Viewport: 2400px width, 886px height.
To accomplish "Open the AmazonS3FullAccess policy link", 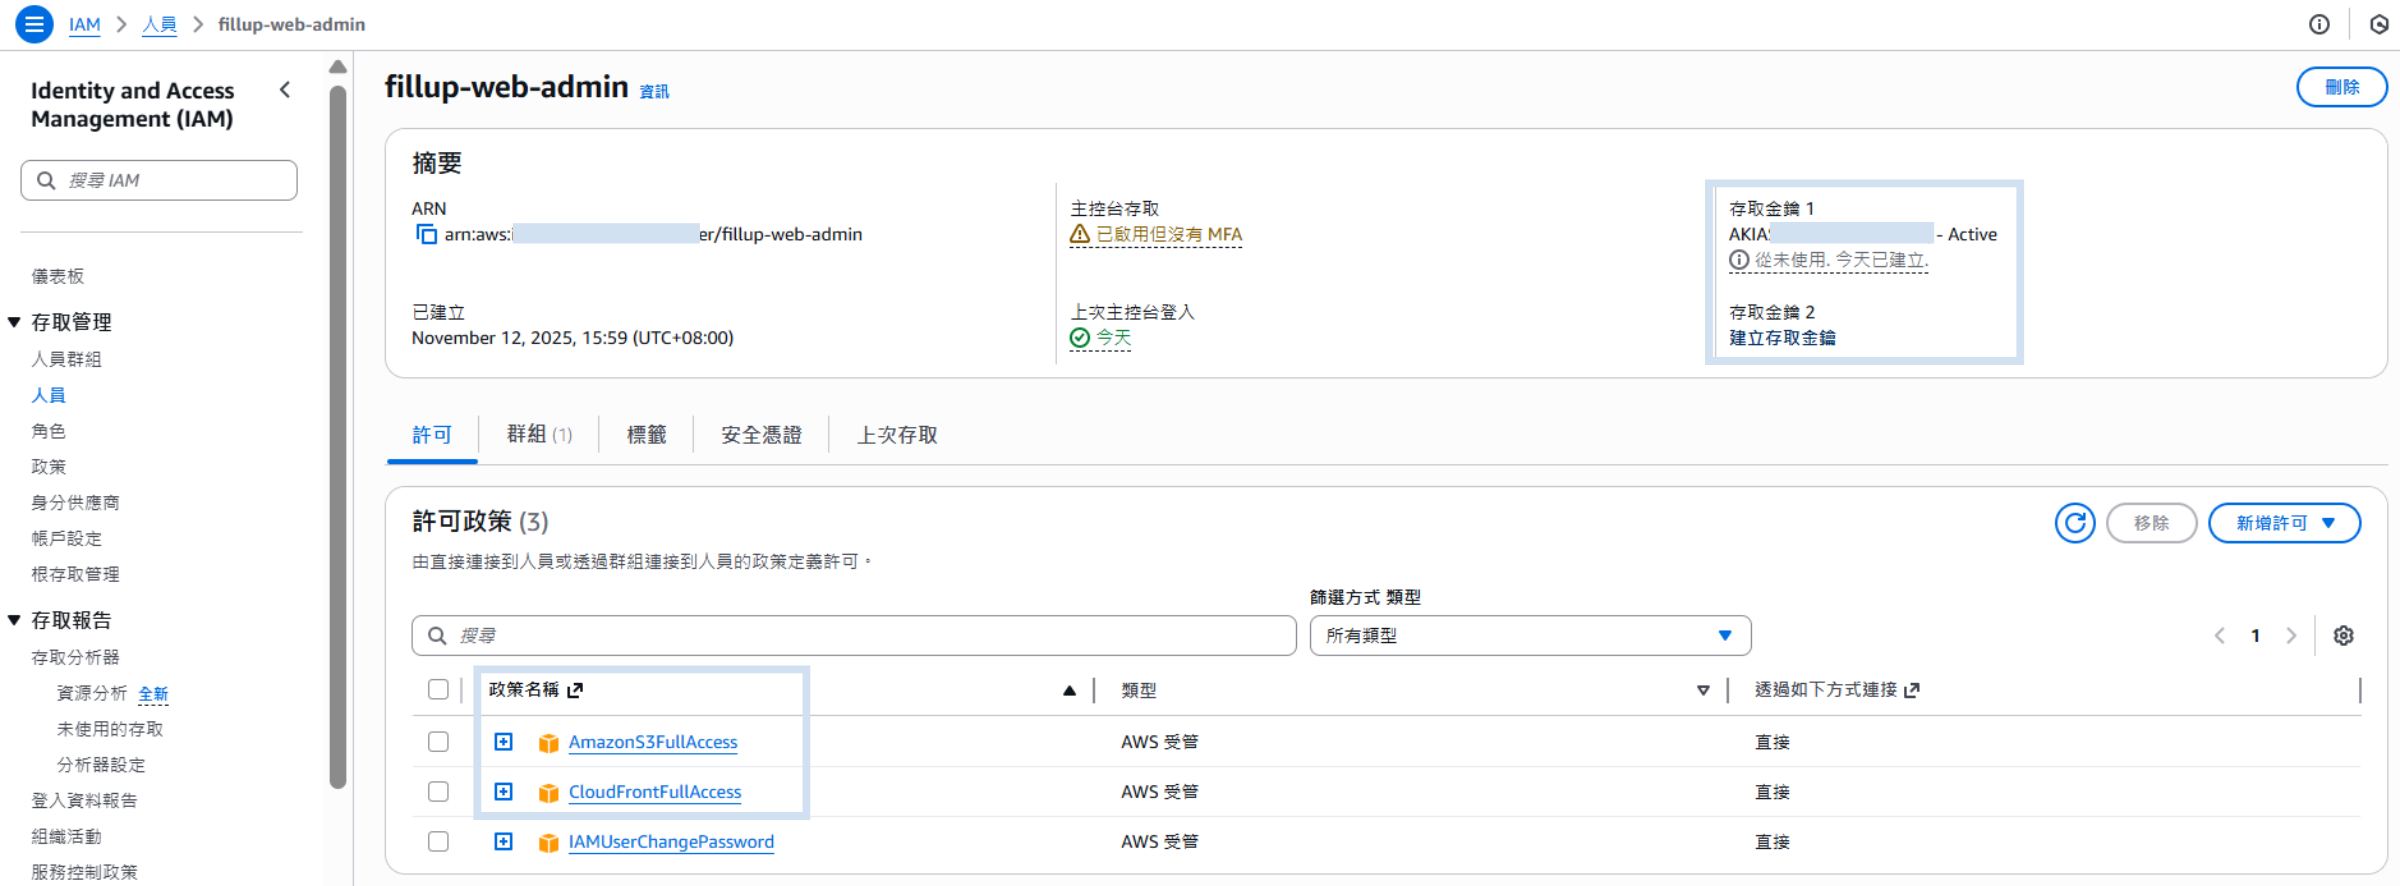I will click(653, 742).
